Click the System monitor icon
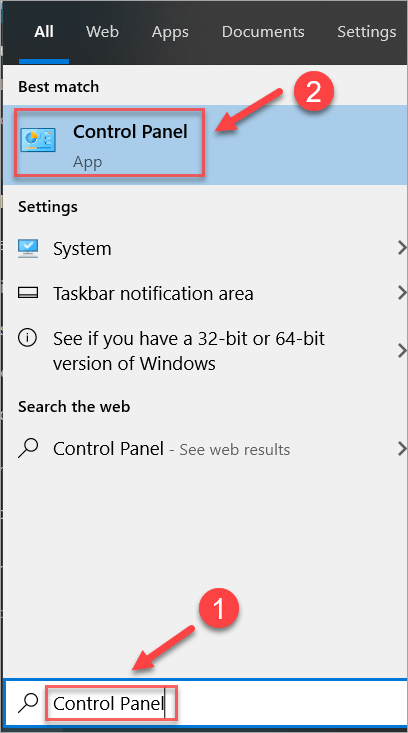The image size is (408, 733). coord(28,248)
